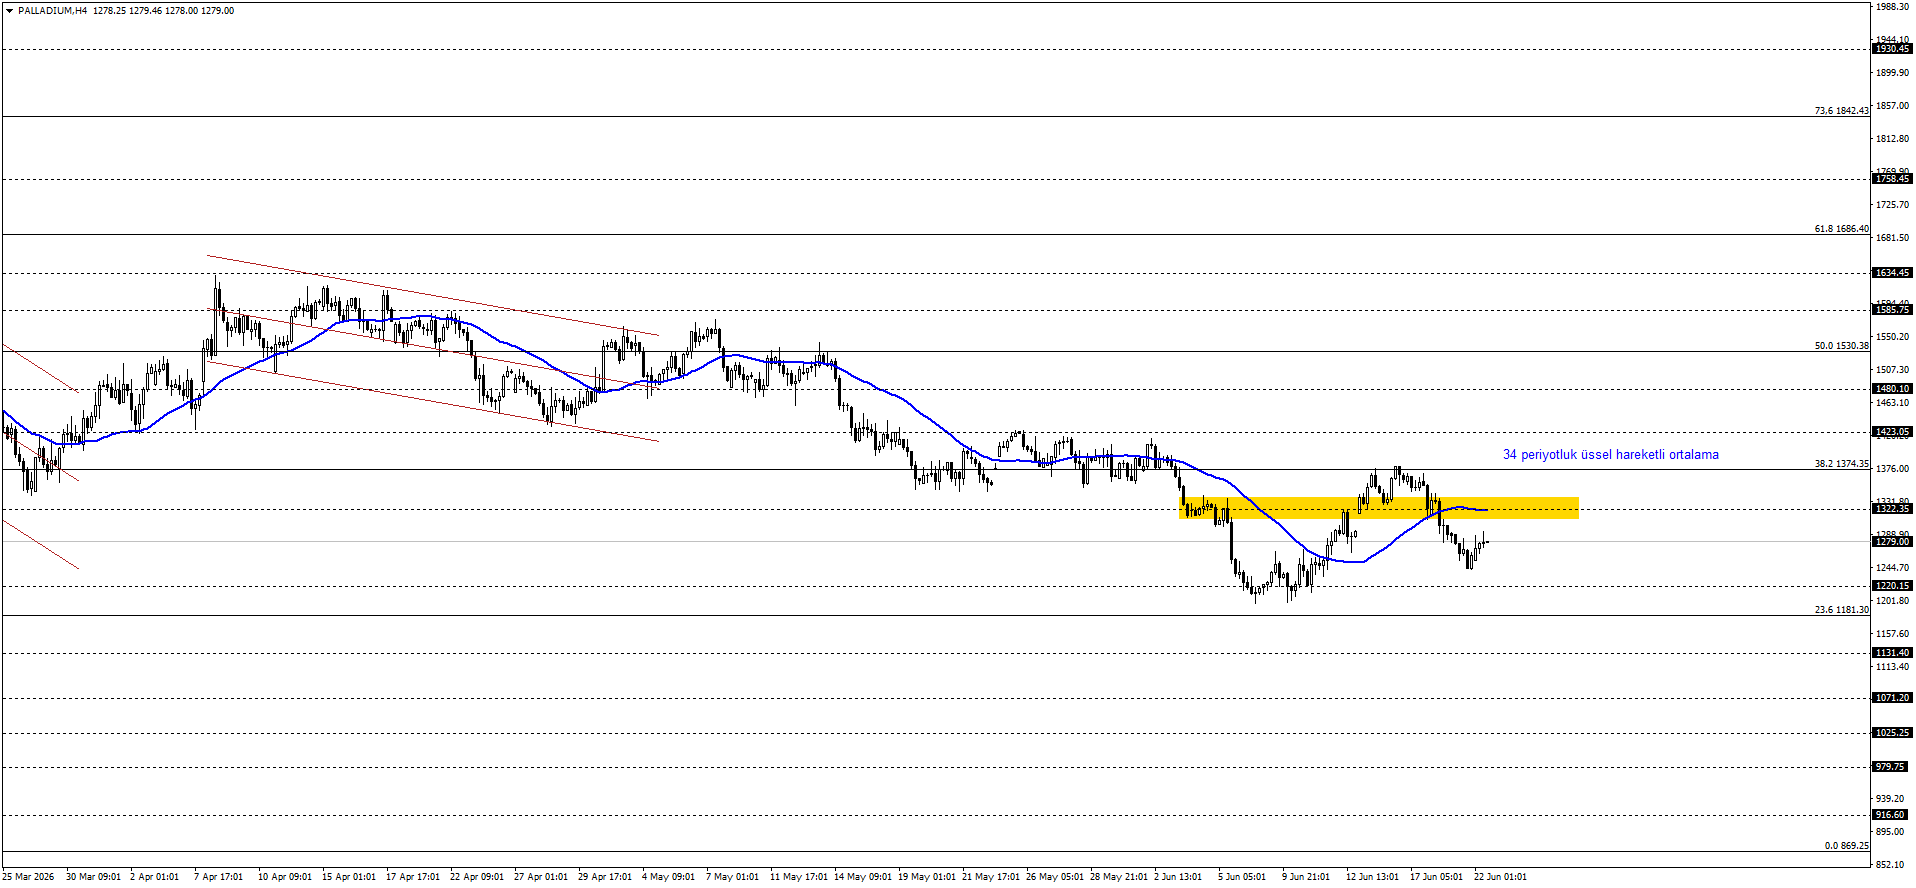Click the small triangle before PALLADIUM,H4

[x=9, y=11]
